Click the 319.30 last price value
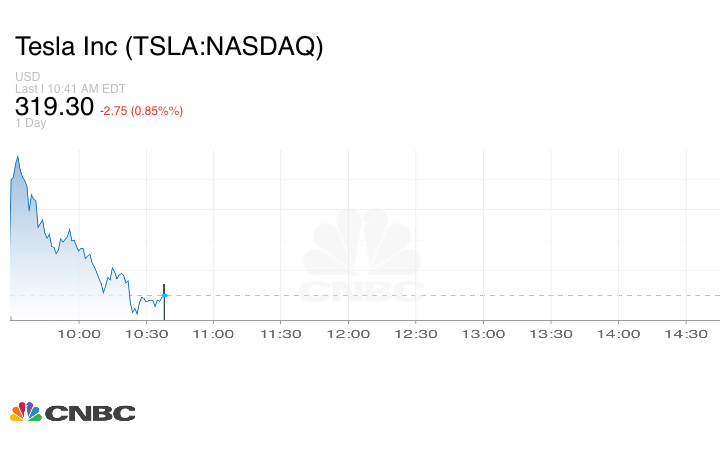The image size is (720, 450). click(54, 107)
